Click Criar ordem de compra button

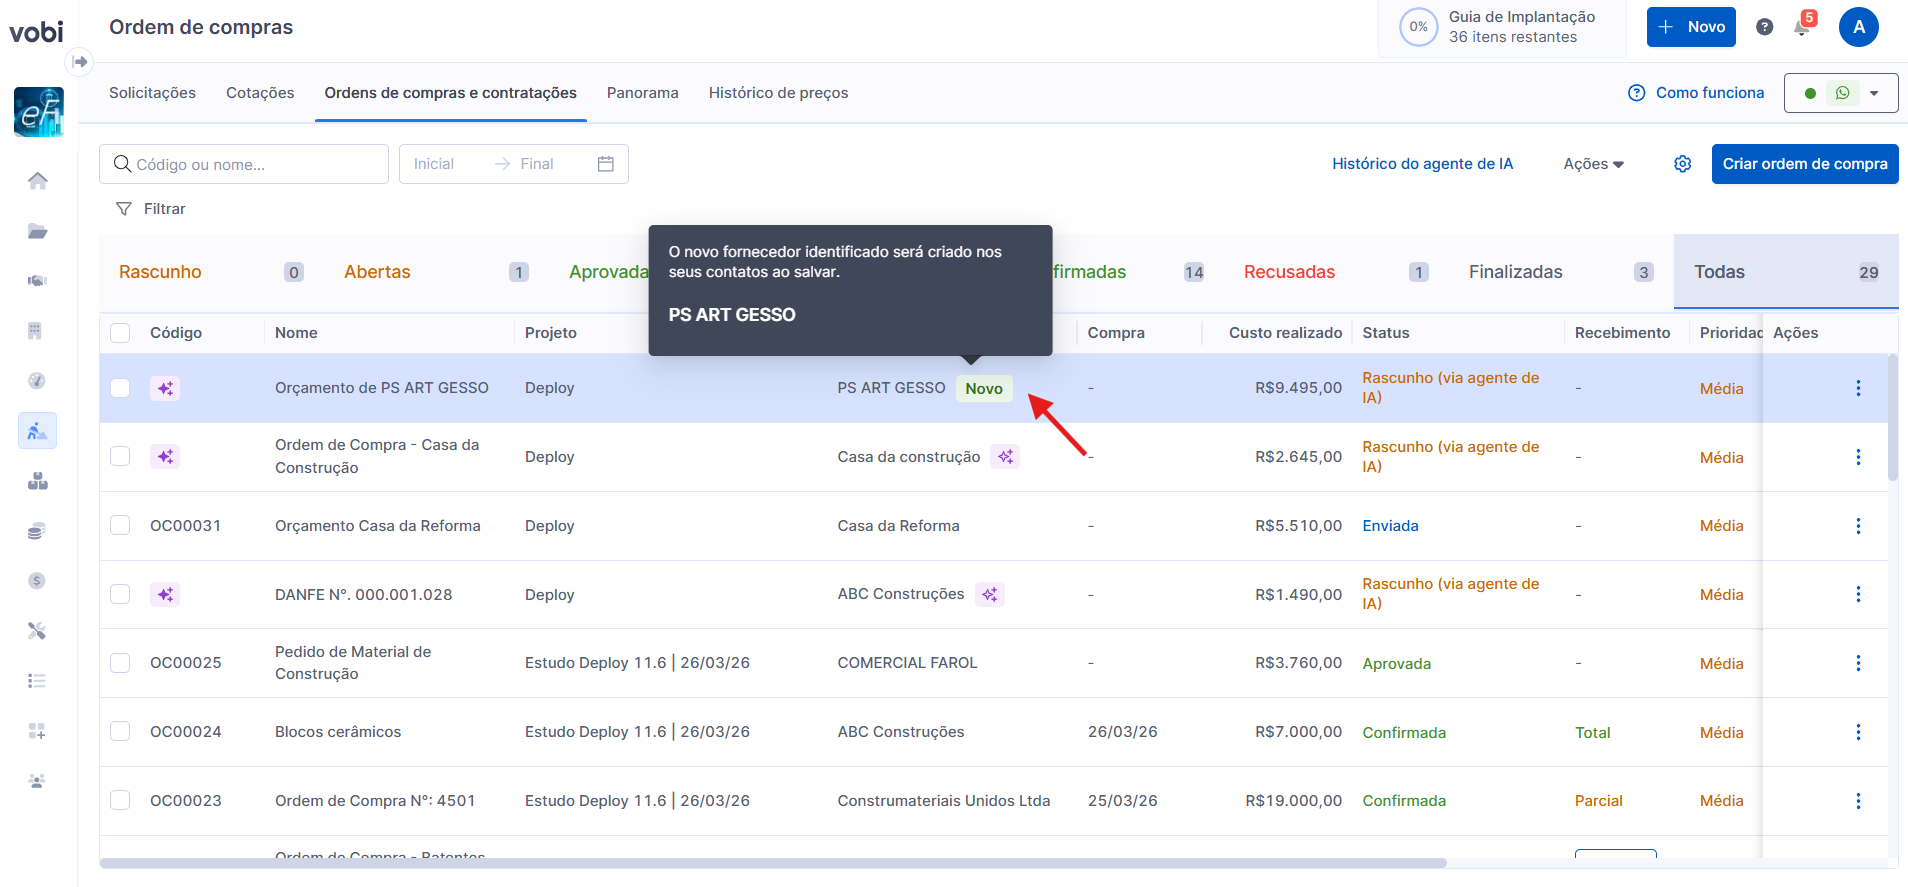[x=1804, y=164]
